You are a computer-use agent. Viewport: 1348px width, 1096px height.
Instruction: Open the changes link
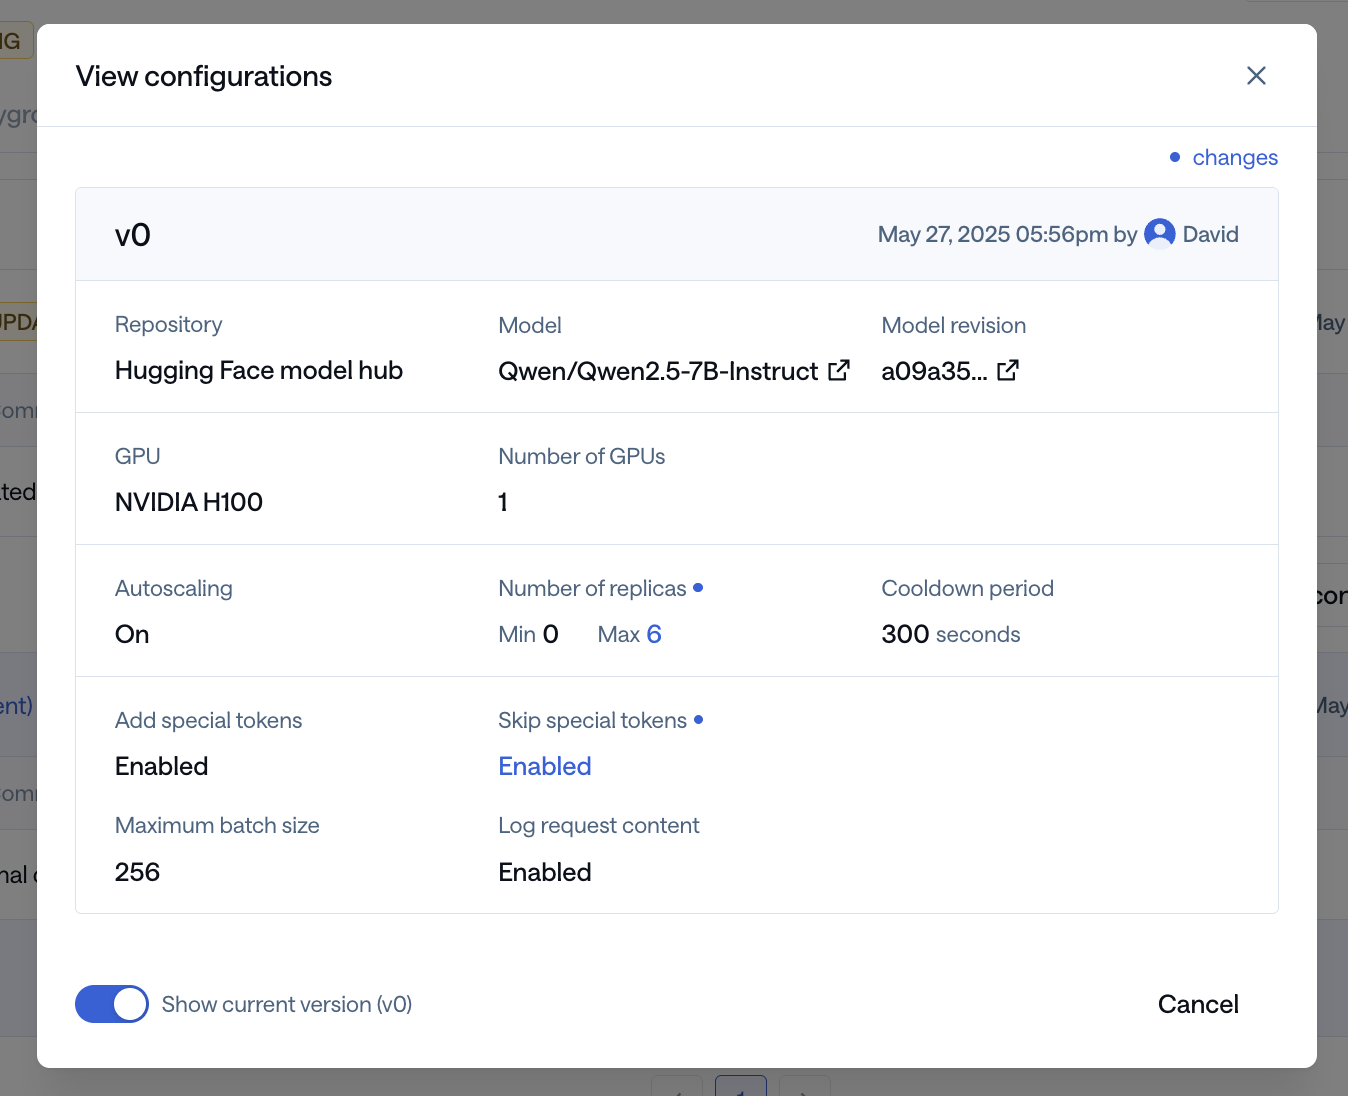click(1234, 157)
